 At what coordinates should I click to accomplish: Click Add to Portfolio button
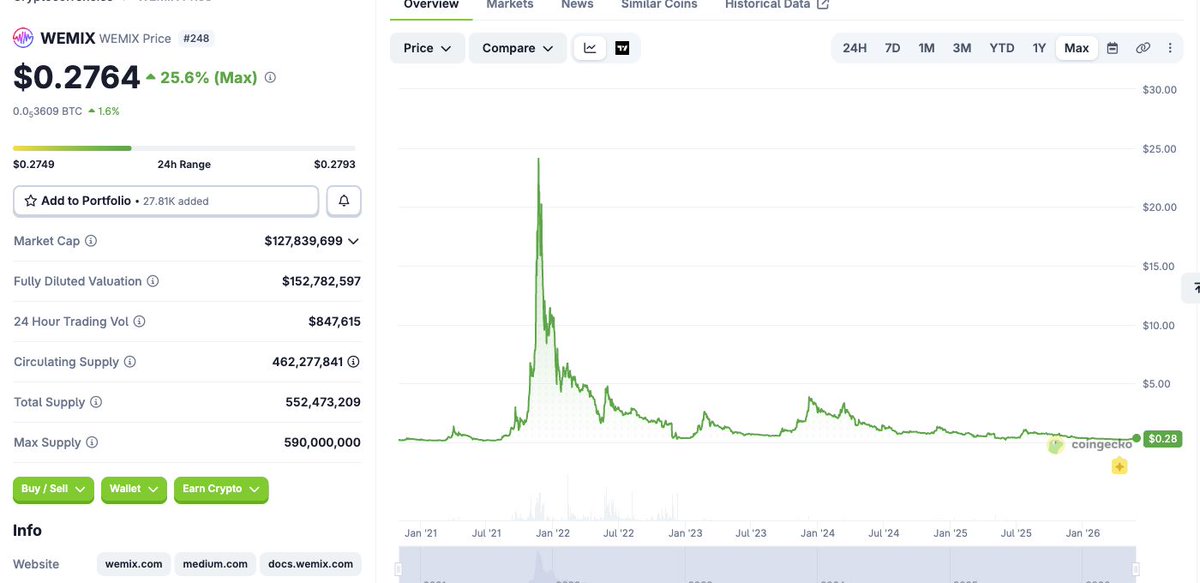pos(166,201)
